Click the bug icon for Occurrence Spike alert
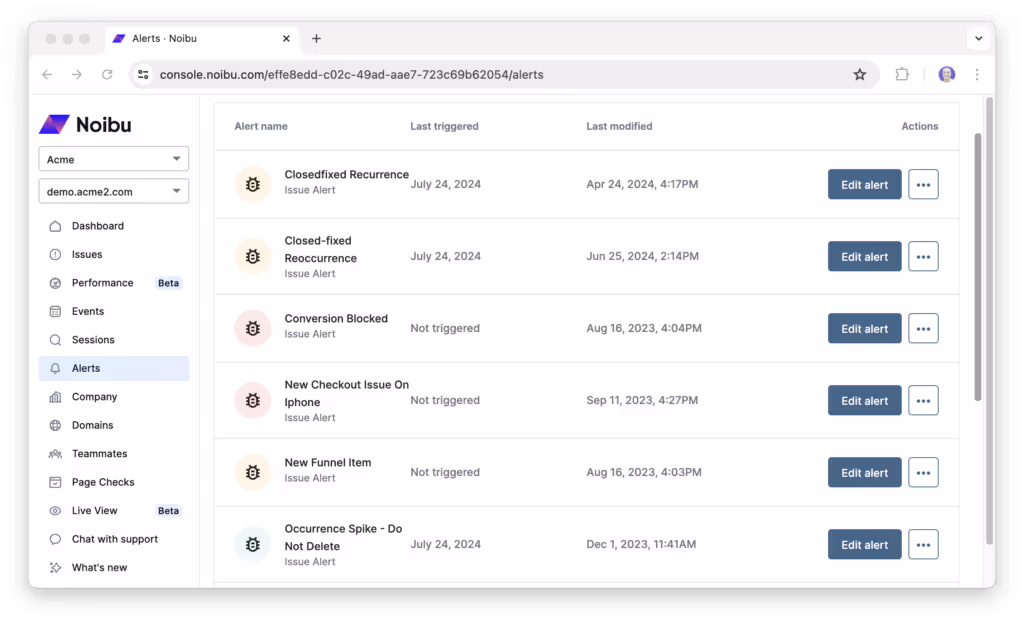 click(253, 544)
